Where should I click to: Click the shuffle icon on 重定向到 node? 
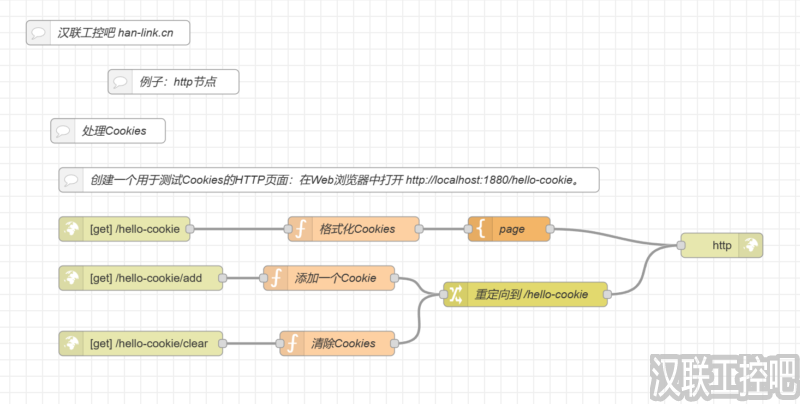pyautogui.click(x=455, y=294)
